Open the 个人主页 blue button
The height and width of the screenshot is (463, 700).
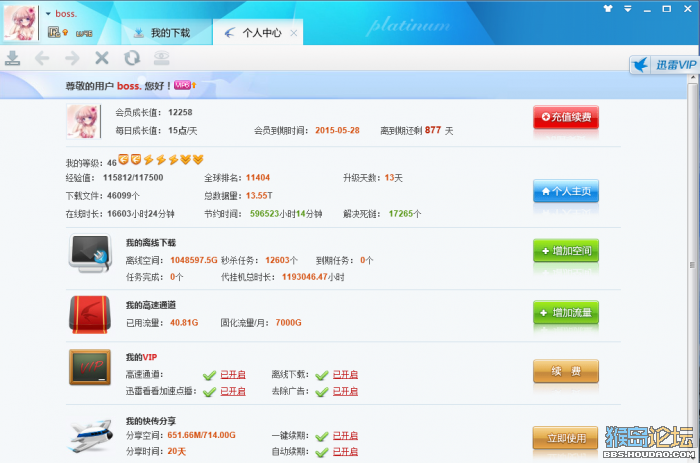[x=566, y=191]
